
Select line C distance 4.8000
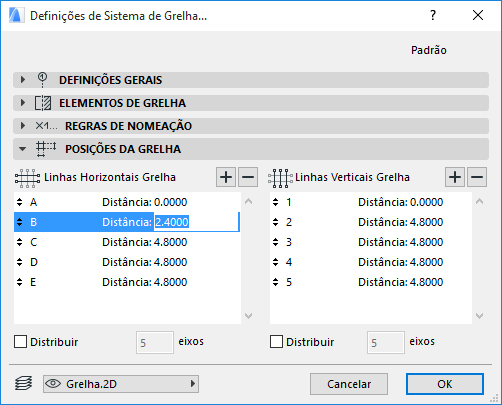(170, 242)
